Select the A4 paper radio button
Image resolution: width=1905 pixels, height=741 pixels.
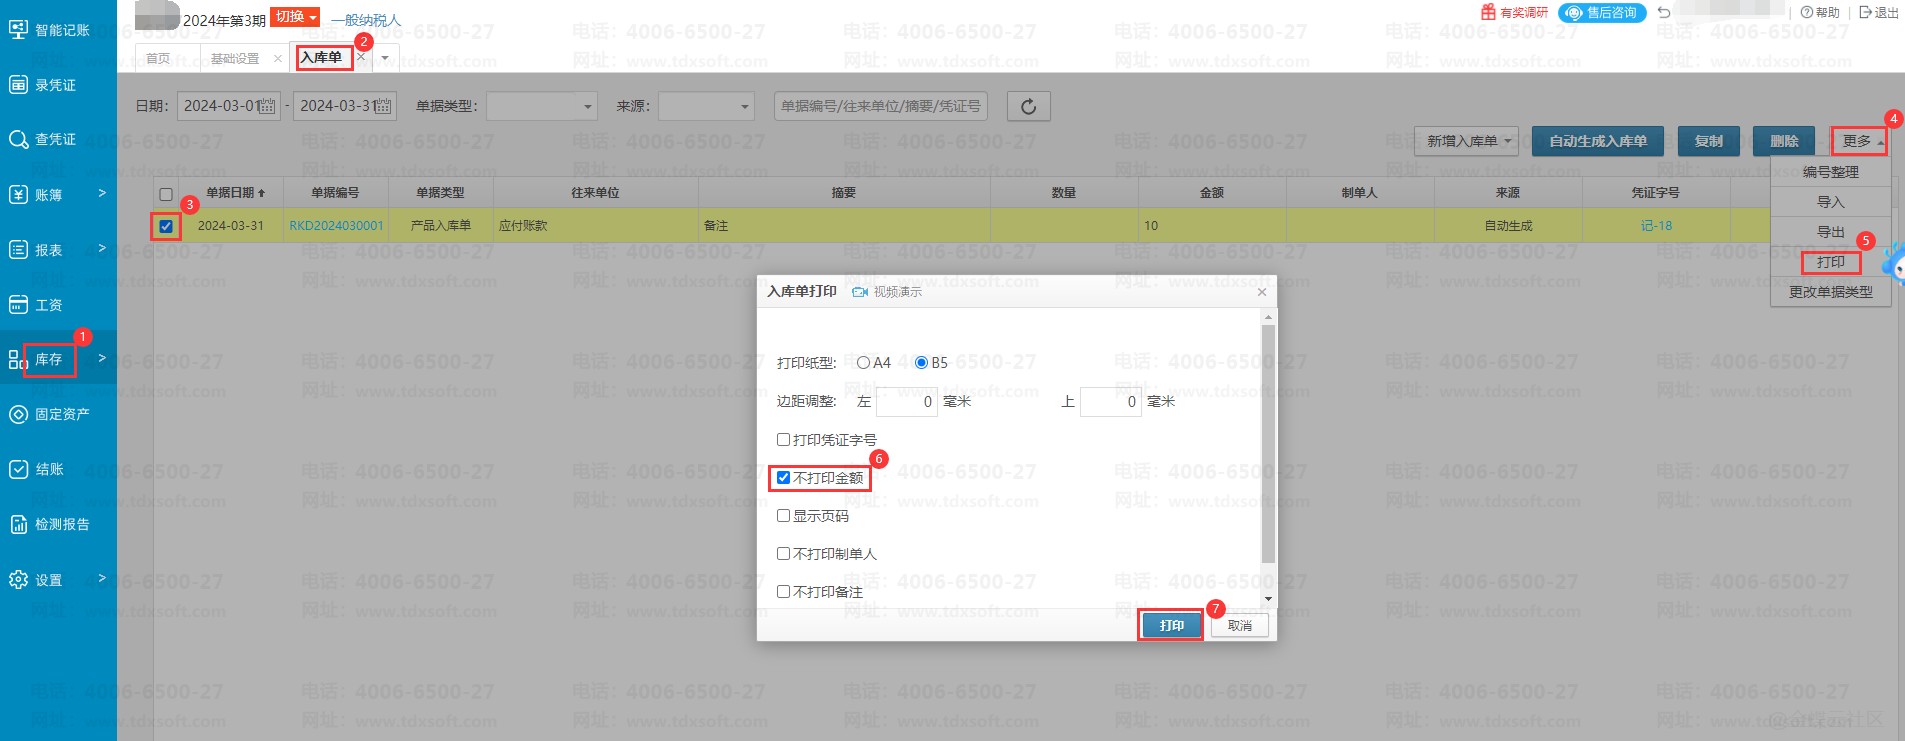(863, 363)
